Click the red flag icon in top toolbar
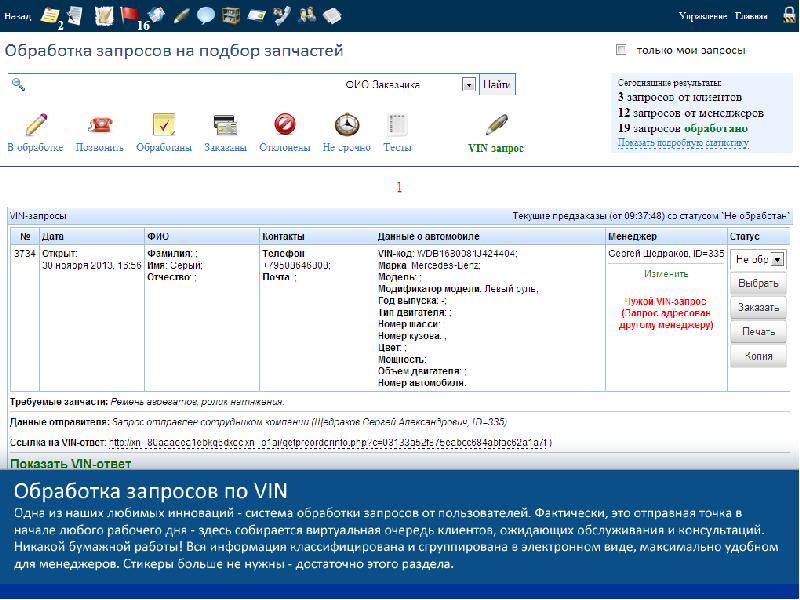The width and height of the screenshot is (800, 600). click(129, 14)
